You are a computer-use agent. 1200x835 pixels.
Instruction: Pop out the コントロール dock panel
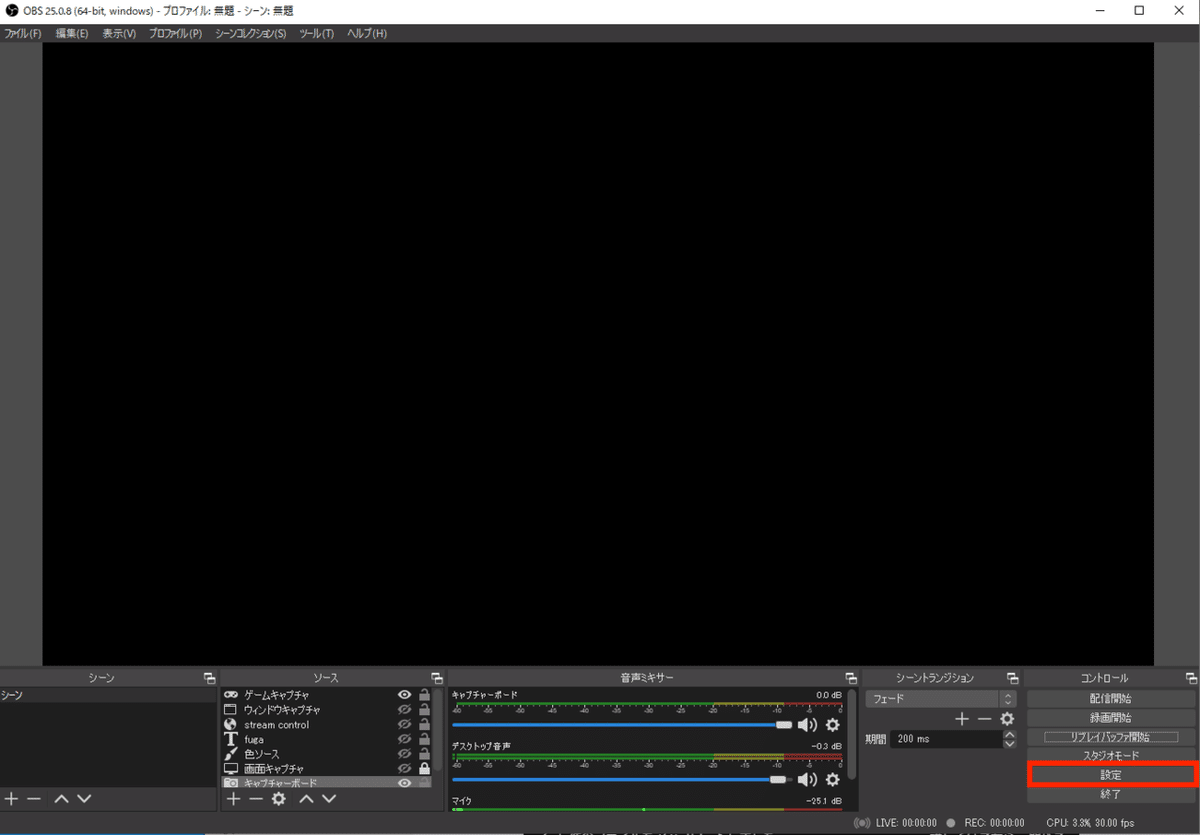1190,678
